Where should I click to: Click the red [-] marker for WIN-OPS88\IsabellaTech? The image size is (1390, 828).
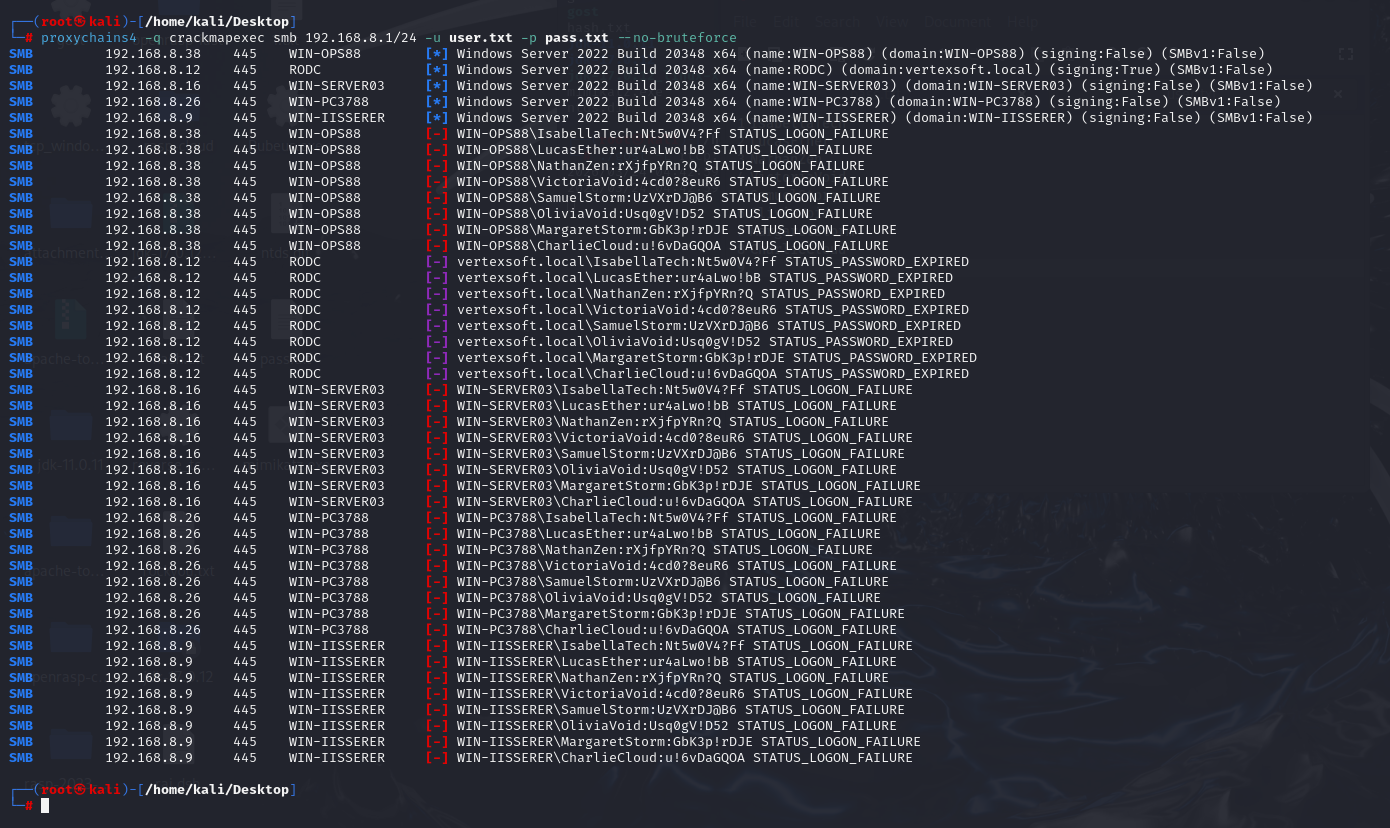(436, 134)
